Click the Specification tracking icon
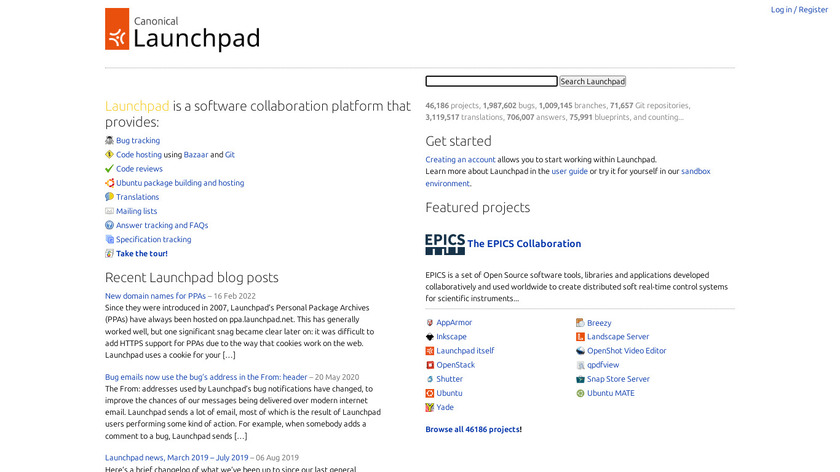Screen dimensions: 840x472 [109, 239]
